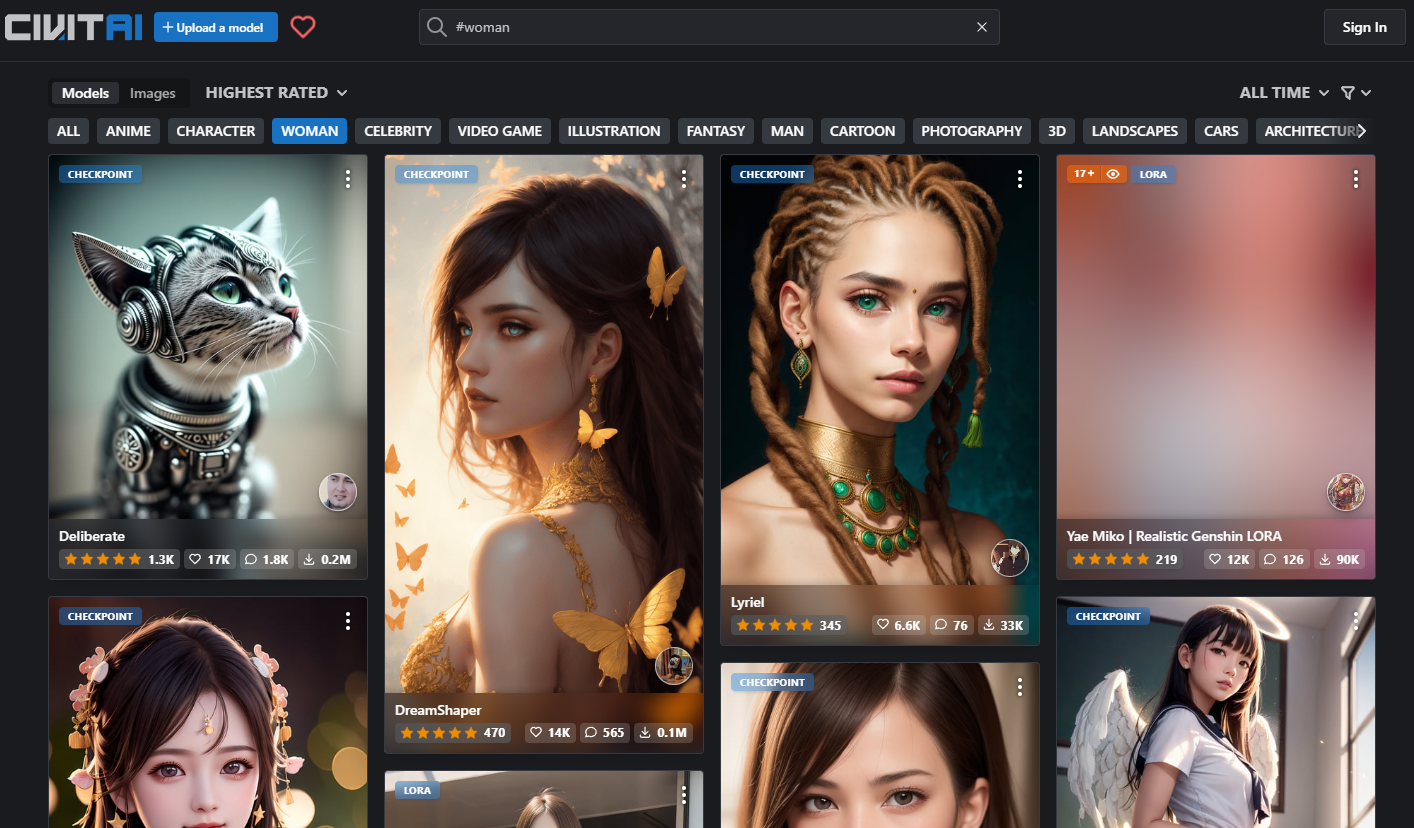The image size is (1414, 828).
Task: Open the Lyriel model title
Action: pos(748,602)
